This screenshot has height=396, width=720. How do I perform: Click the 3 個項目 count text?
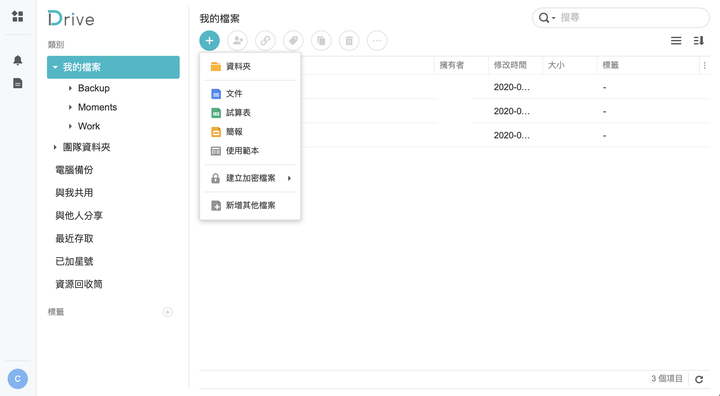pos(667,379)
